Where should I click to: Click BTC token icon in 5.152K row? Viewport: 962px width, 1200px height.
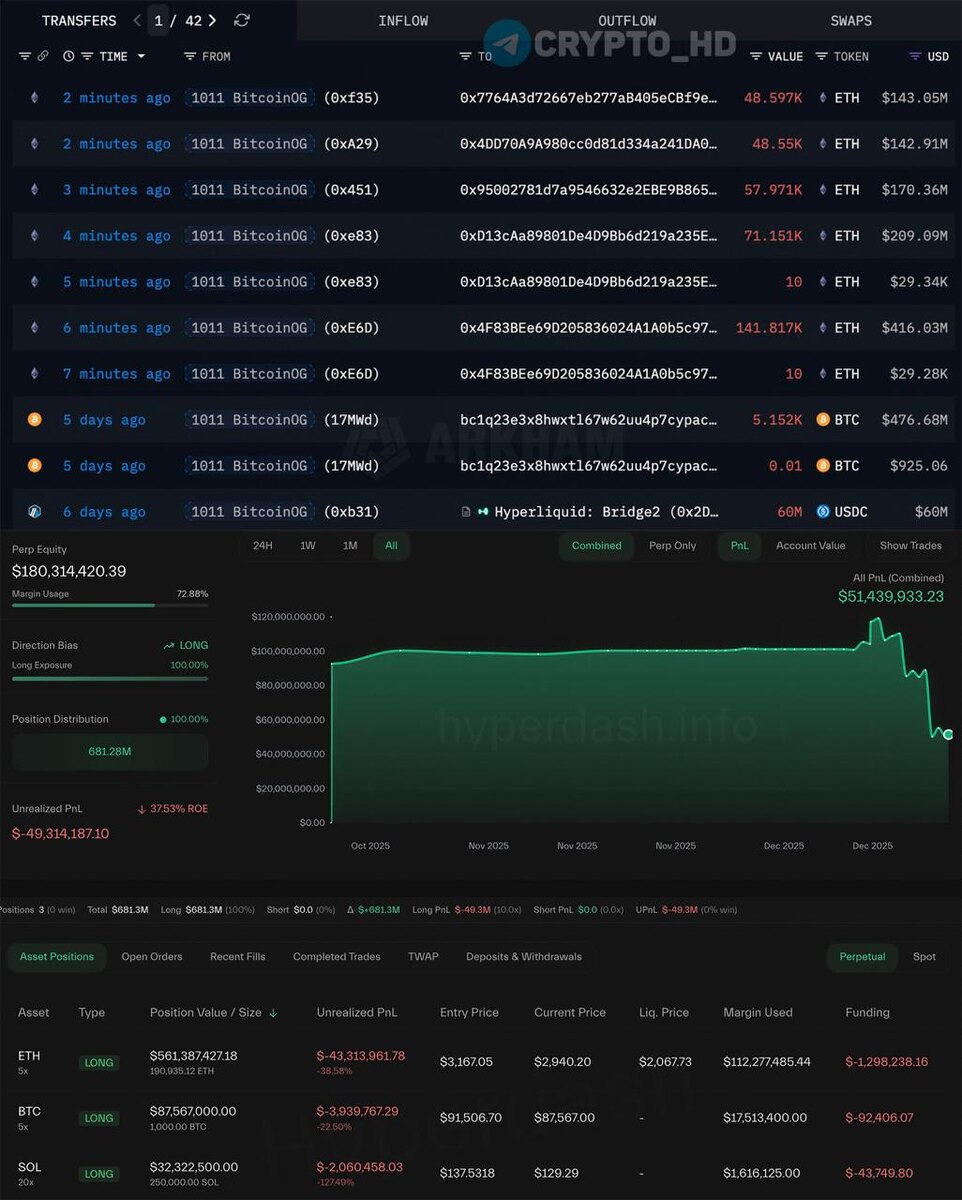823,420
